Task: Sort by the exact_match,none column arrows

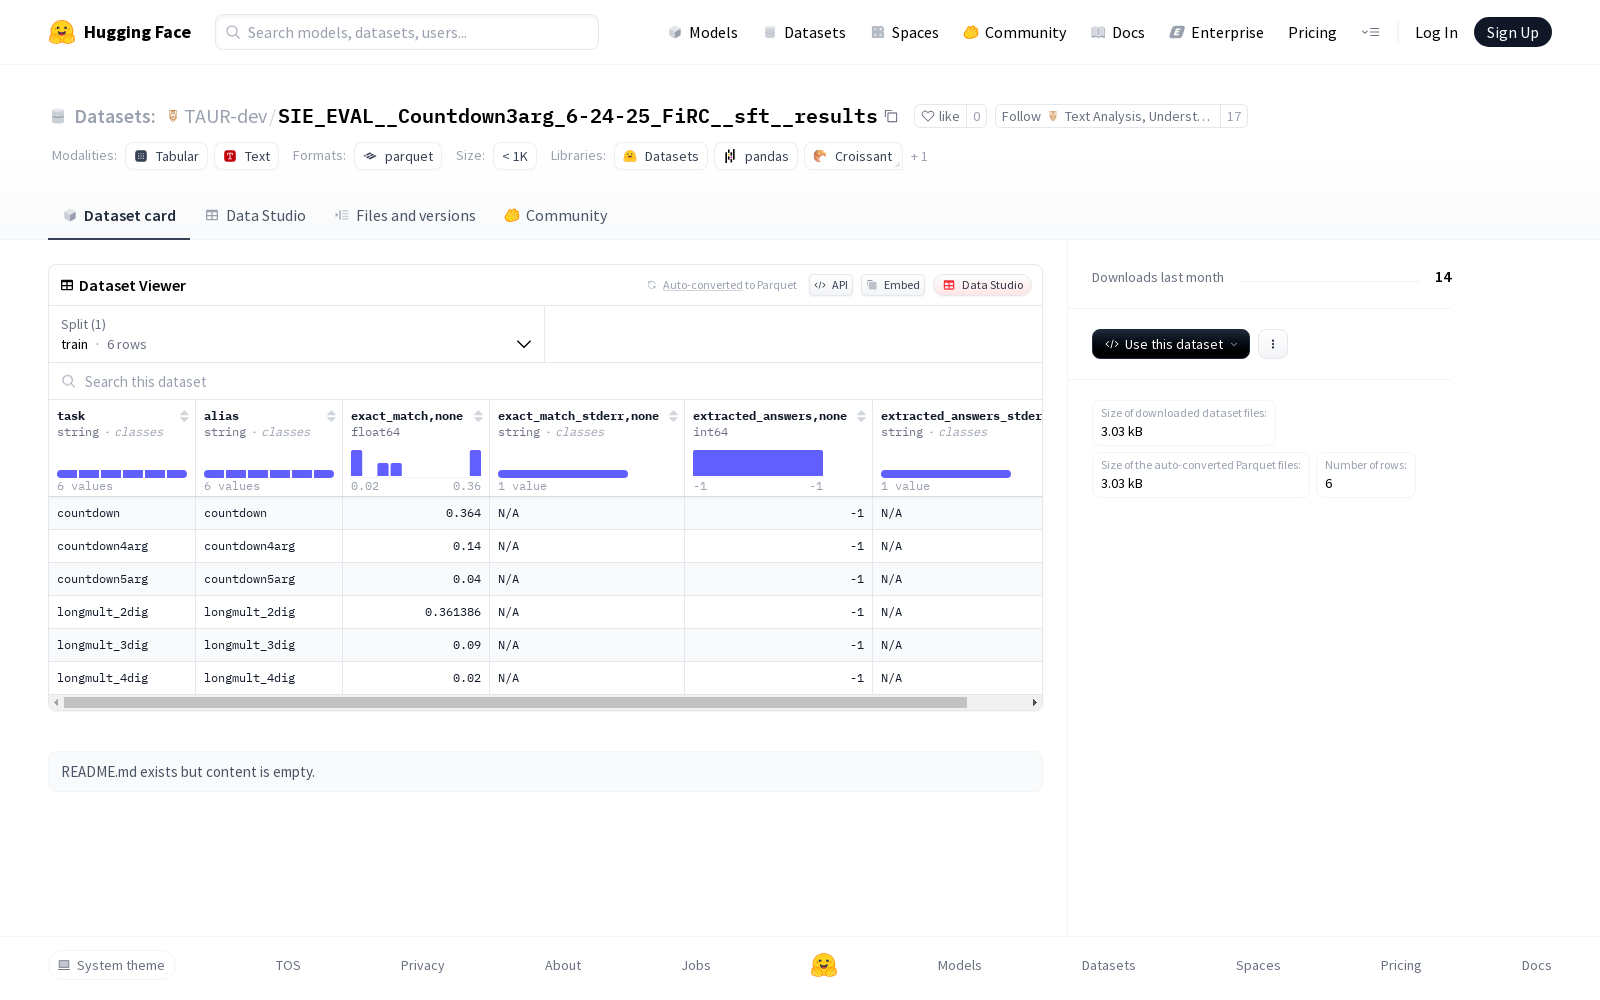Action: 478,416
